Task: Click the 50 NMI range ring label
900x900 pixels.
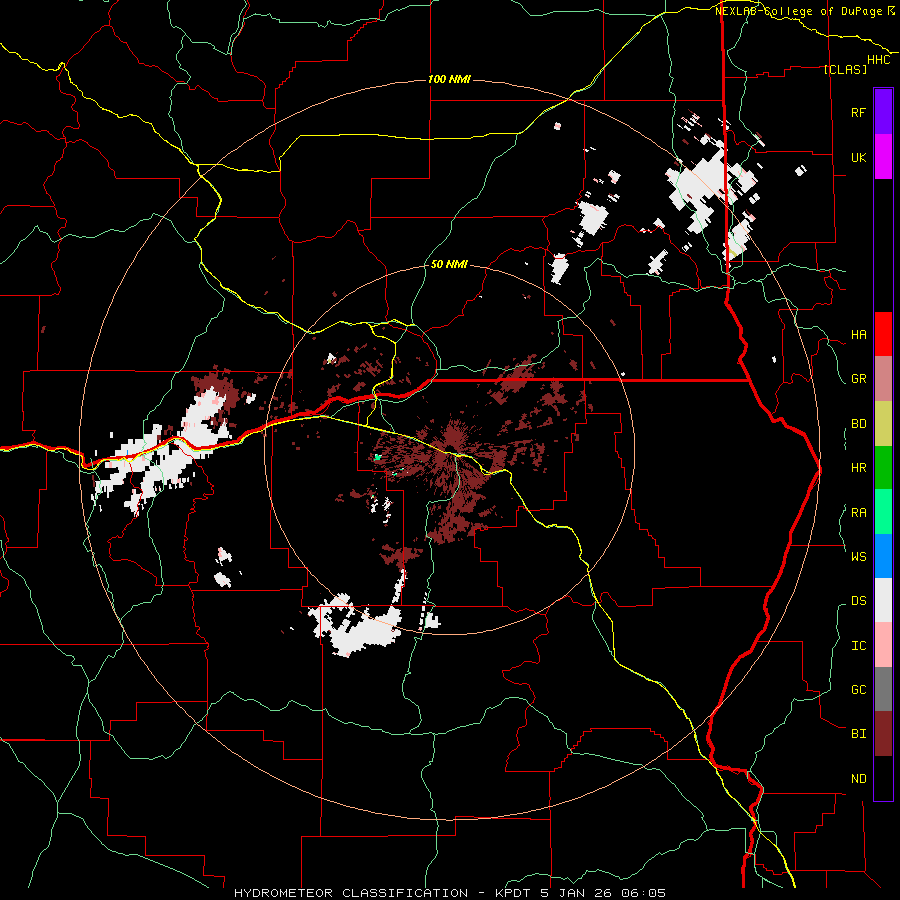Action: [x=449, y=264]
